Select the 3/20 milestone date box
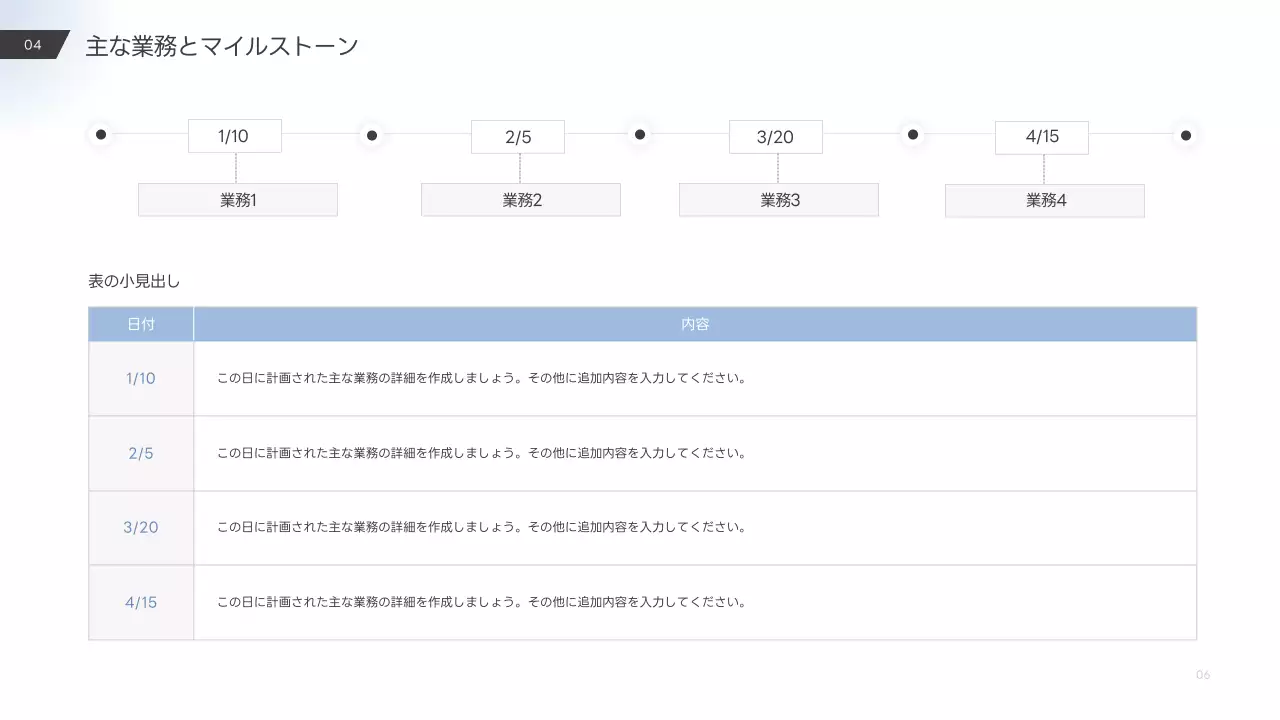This screenshot has width=1280, height=720. 777,136
